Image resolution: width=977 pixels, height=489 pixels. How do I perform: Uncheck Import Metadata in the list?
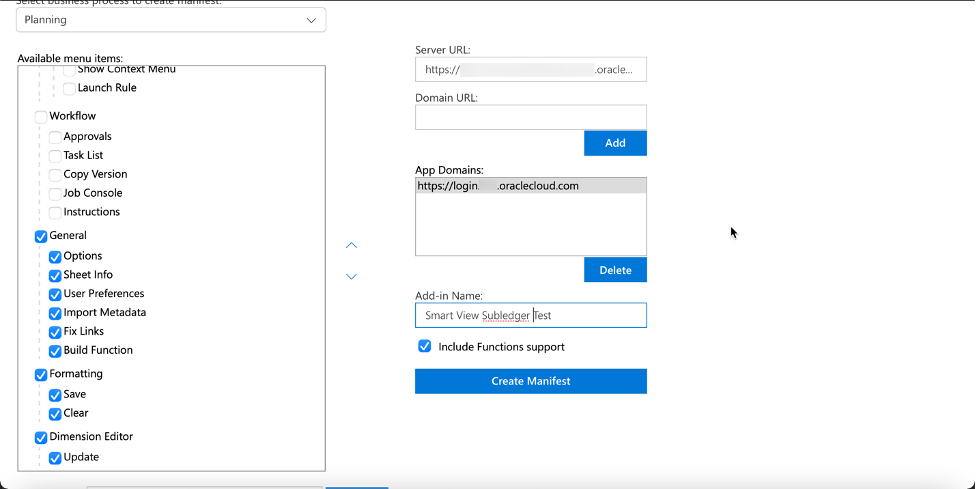tap(55, 313)
